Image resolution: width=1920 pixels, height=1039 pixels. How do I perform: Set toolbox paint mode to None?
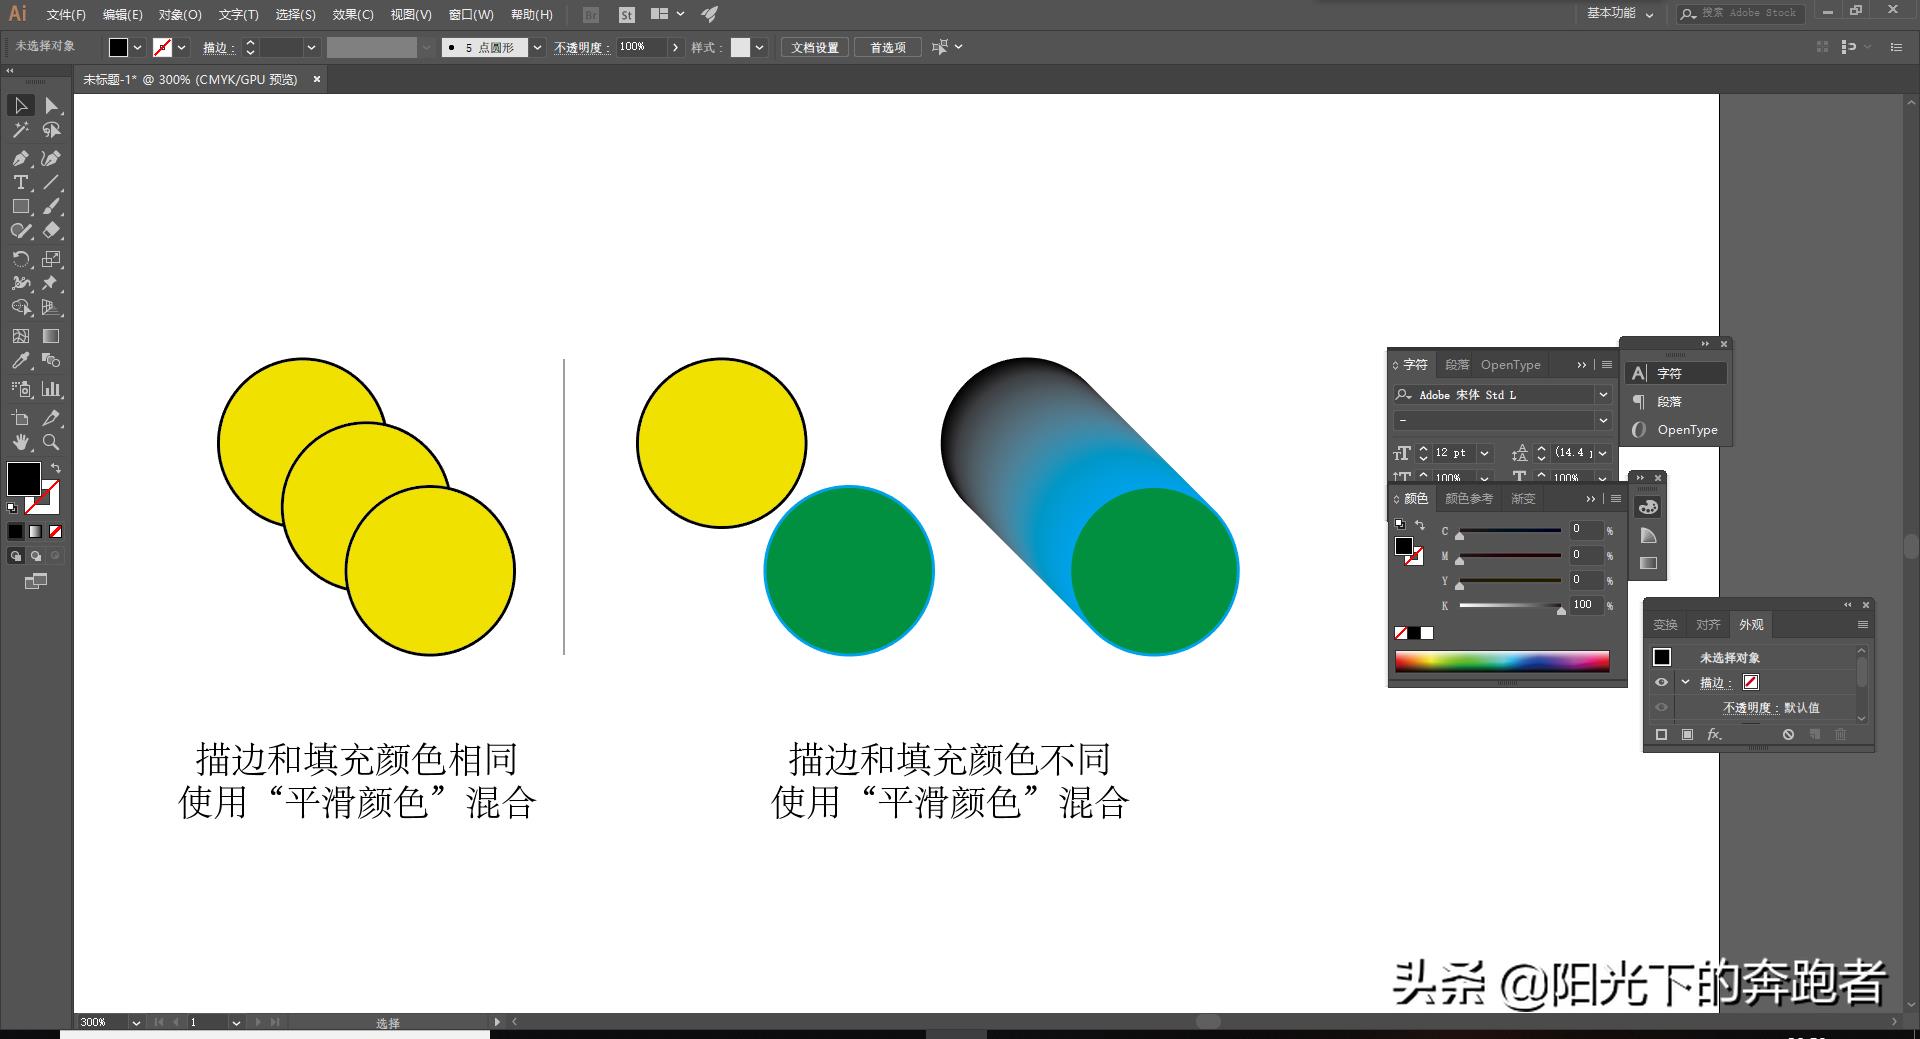tap(56, 531)
